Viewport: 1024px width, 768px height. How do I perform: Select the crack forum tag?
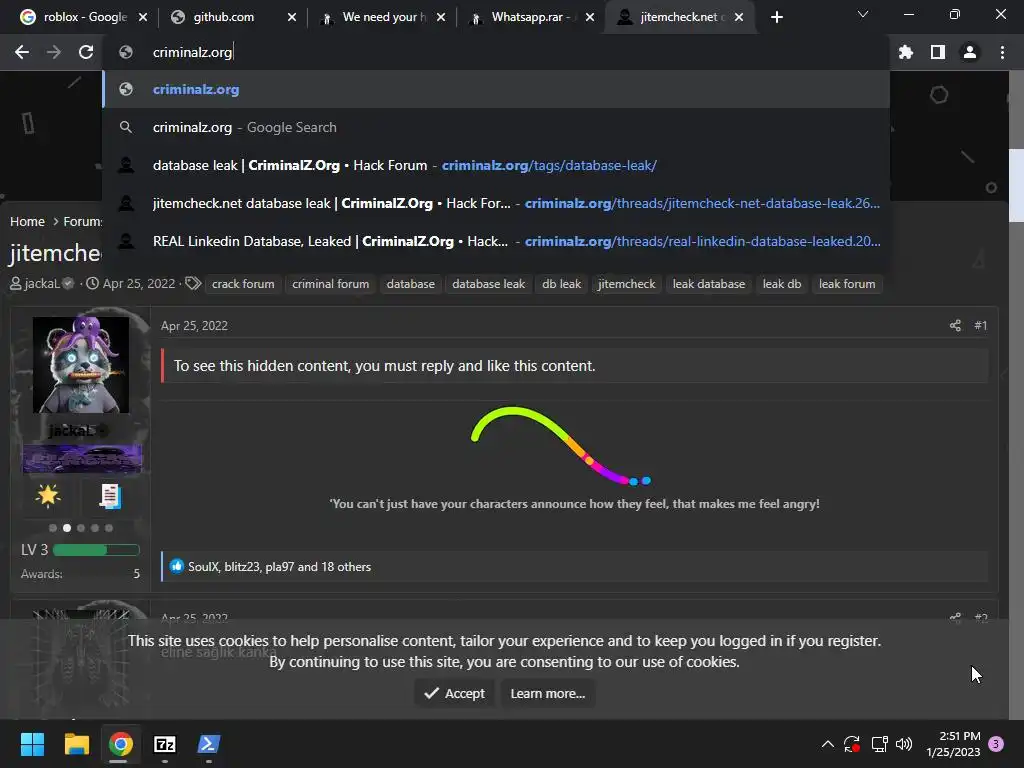click(243, 284)
